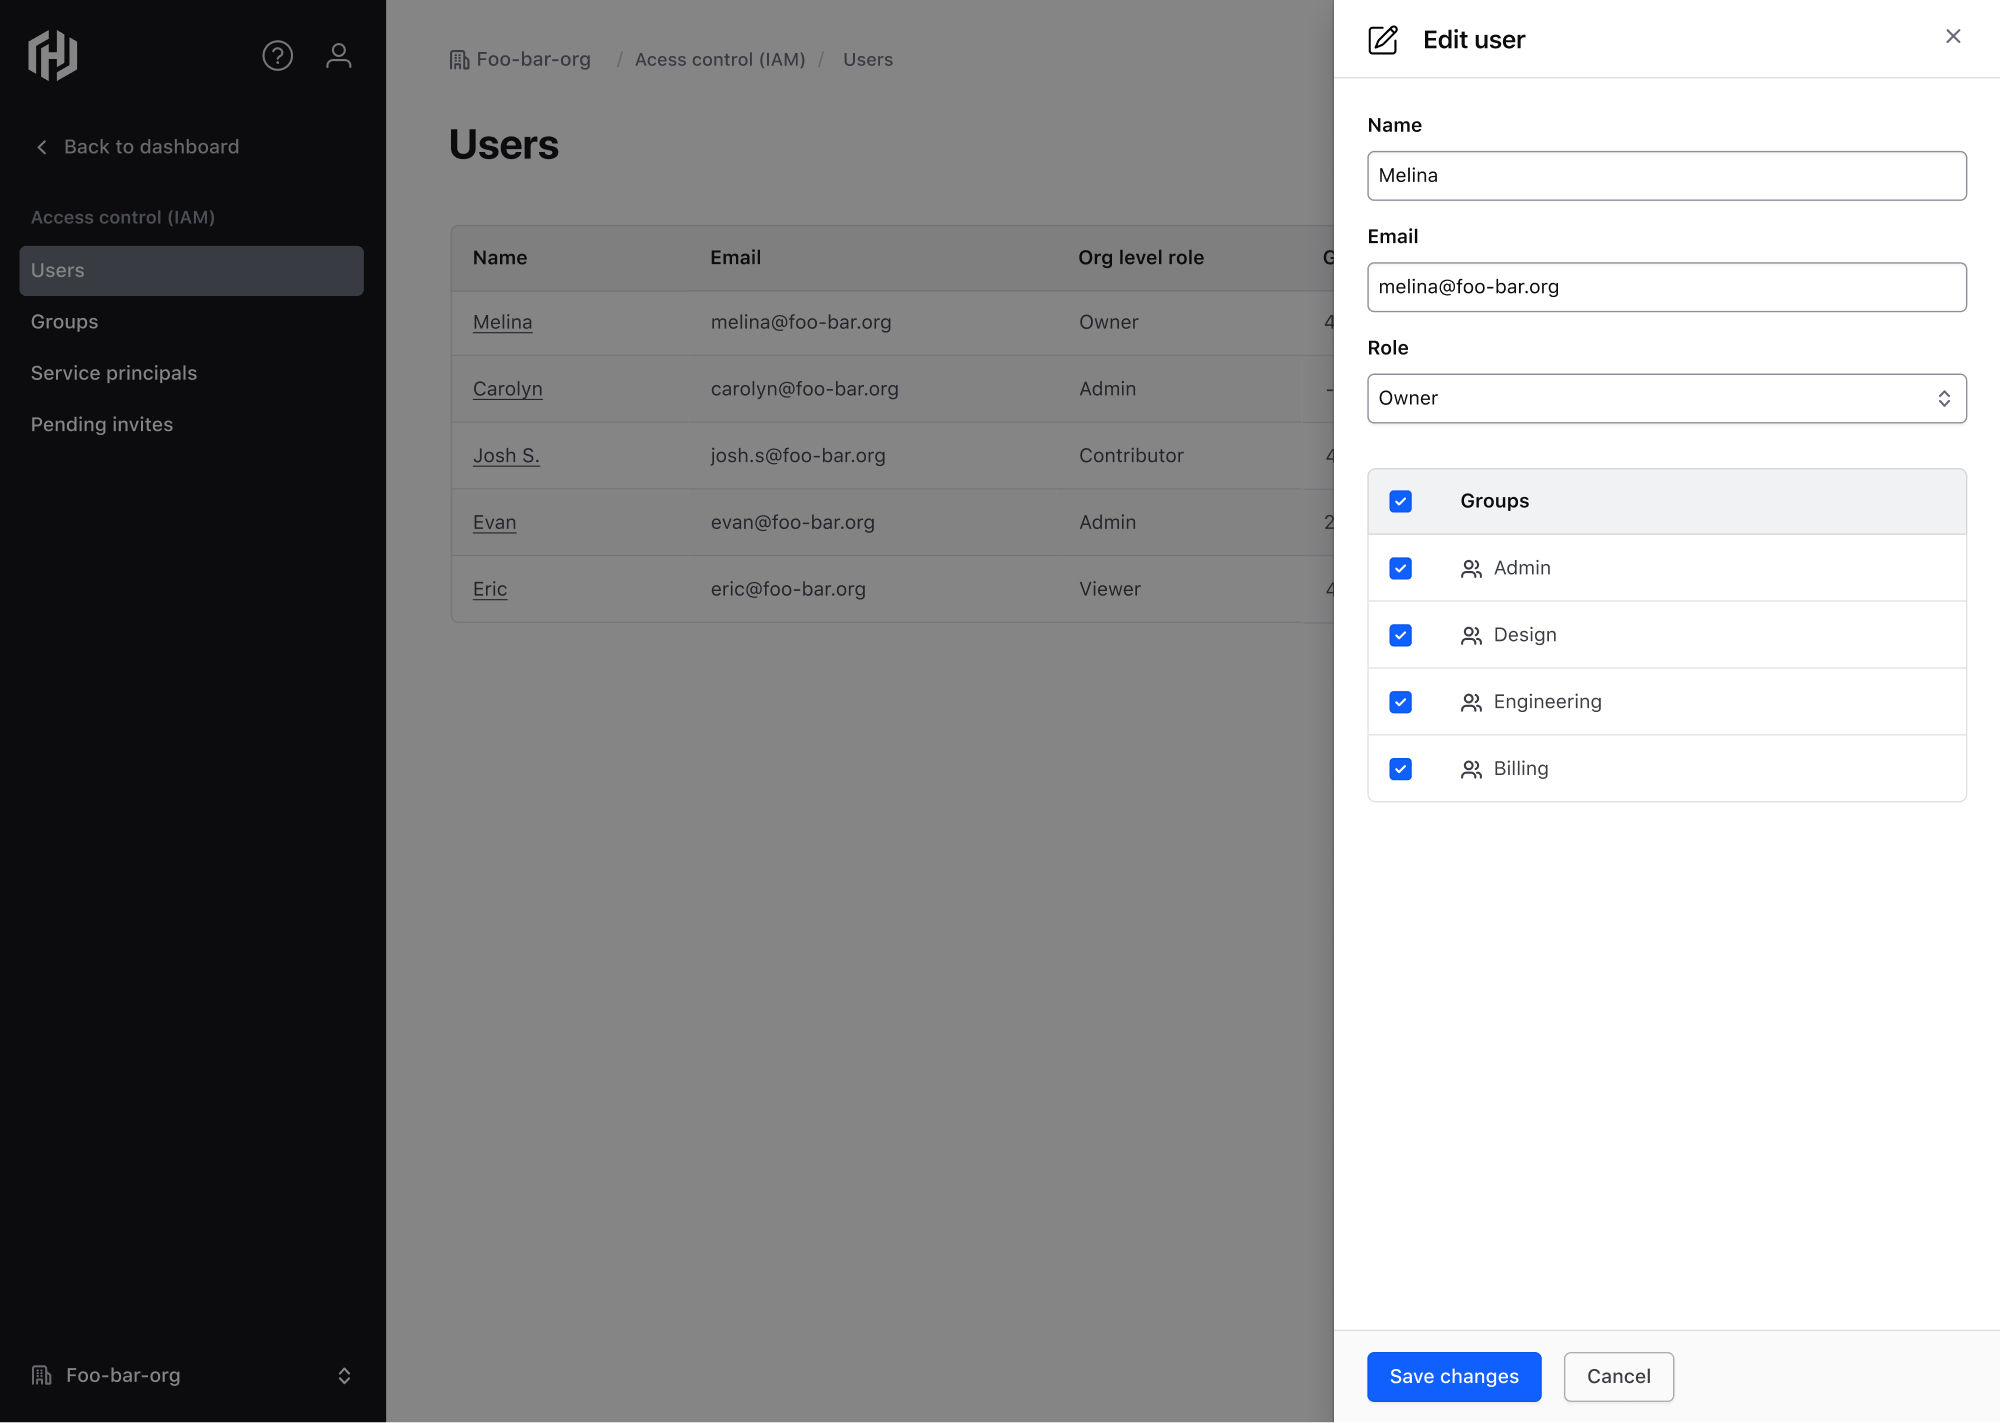2000x1423 pixels.
Task: Uncheck the Groups select-all checkbox
Action: click(x=1400, y=501)
